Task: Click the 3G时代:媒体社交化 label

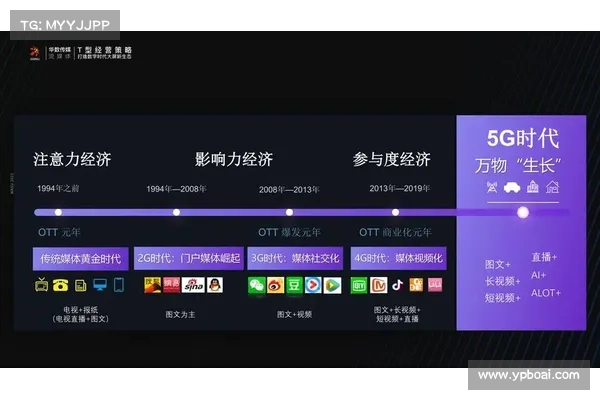Action: (295, 258)
